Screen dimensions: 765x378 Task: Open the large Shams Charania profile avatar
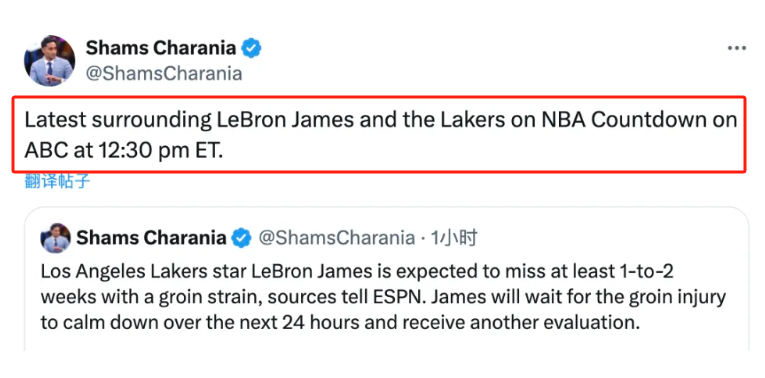click(x=49, y=61)
